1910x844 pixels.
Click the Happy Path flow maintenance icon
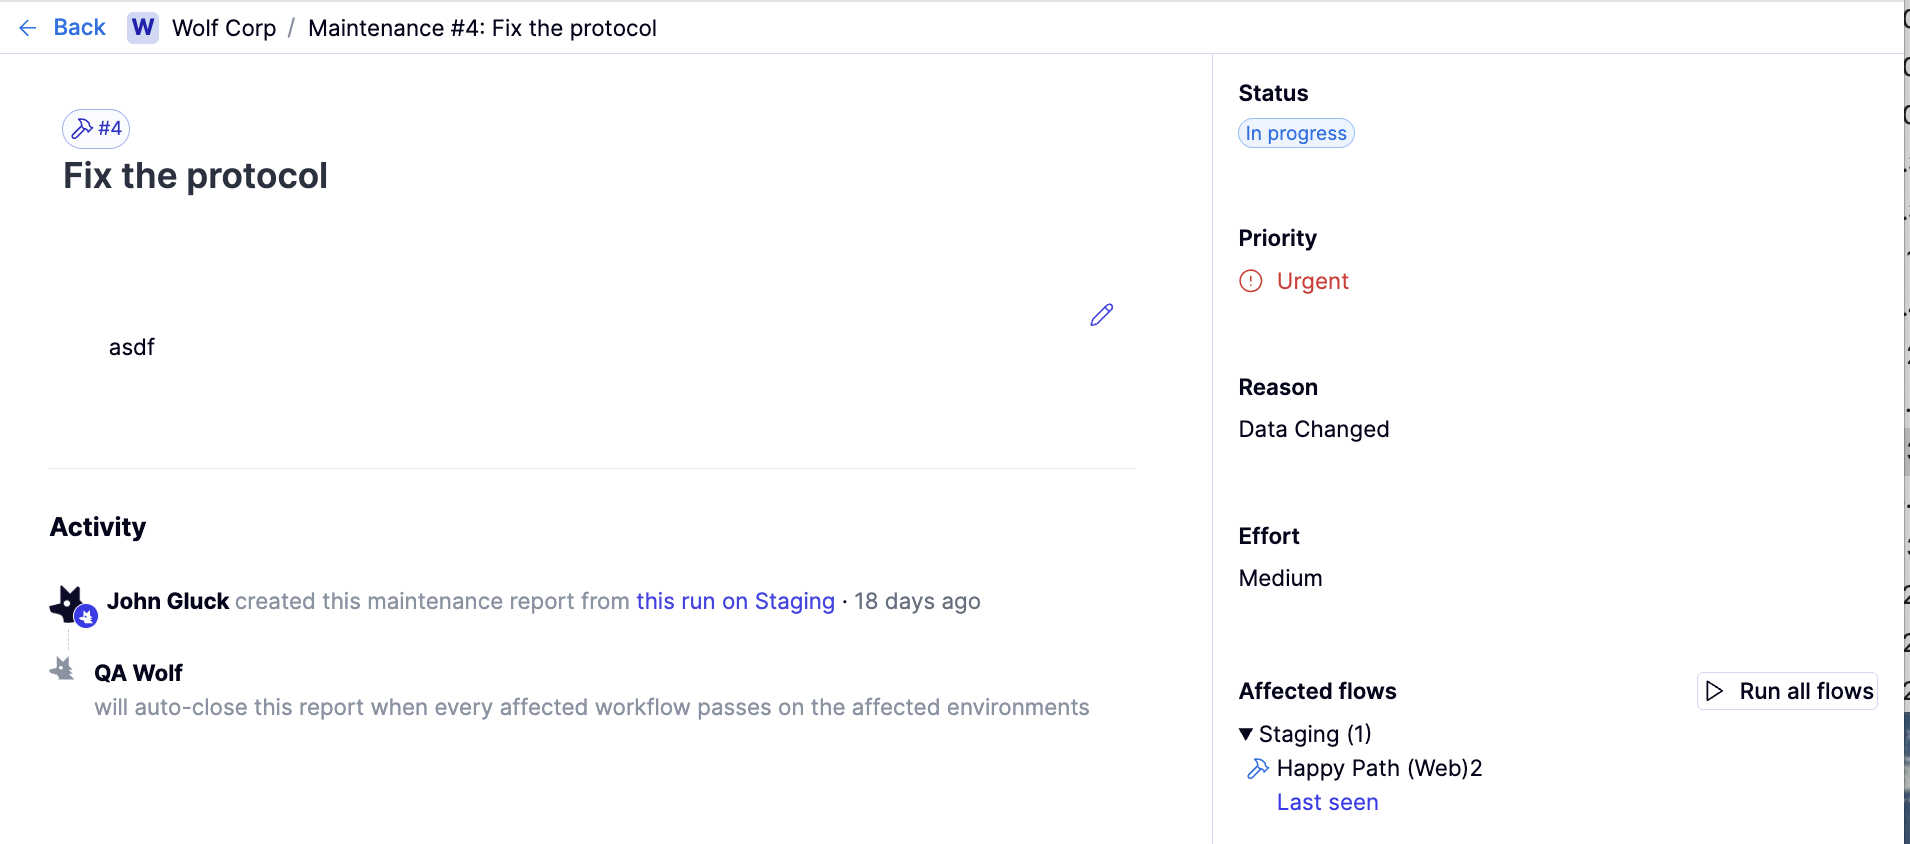point(1258,768)
